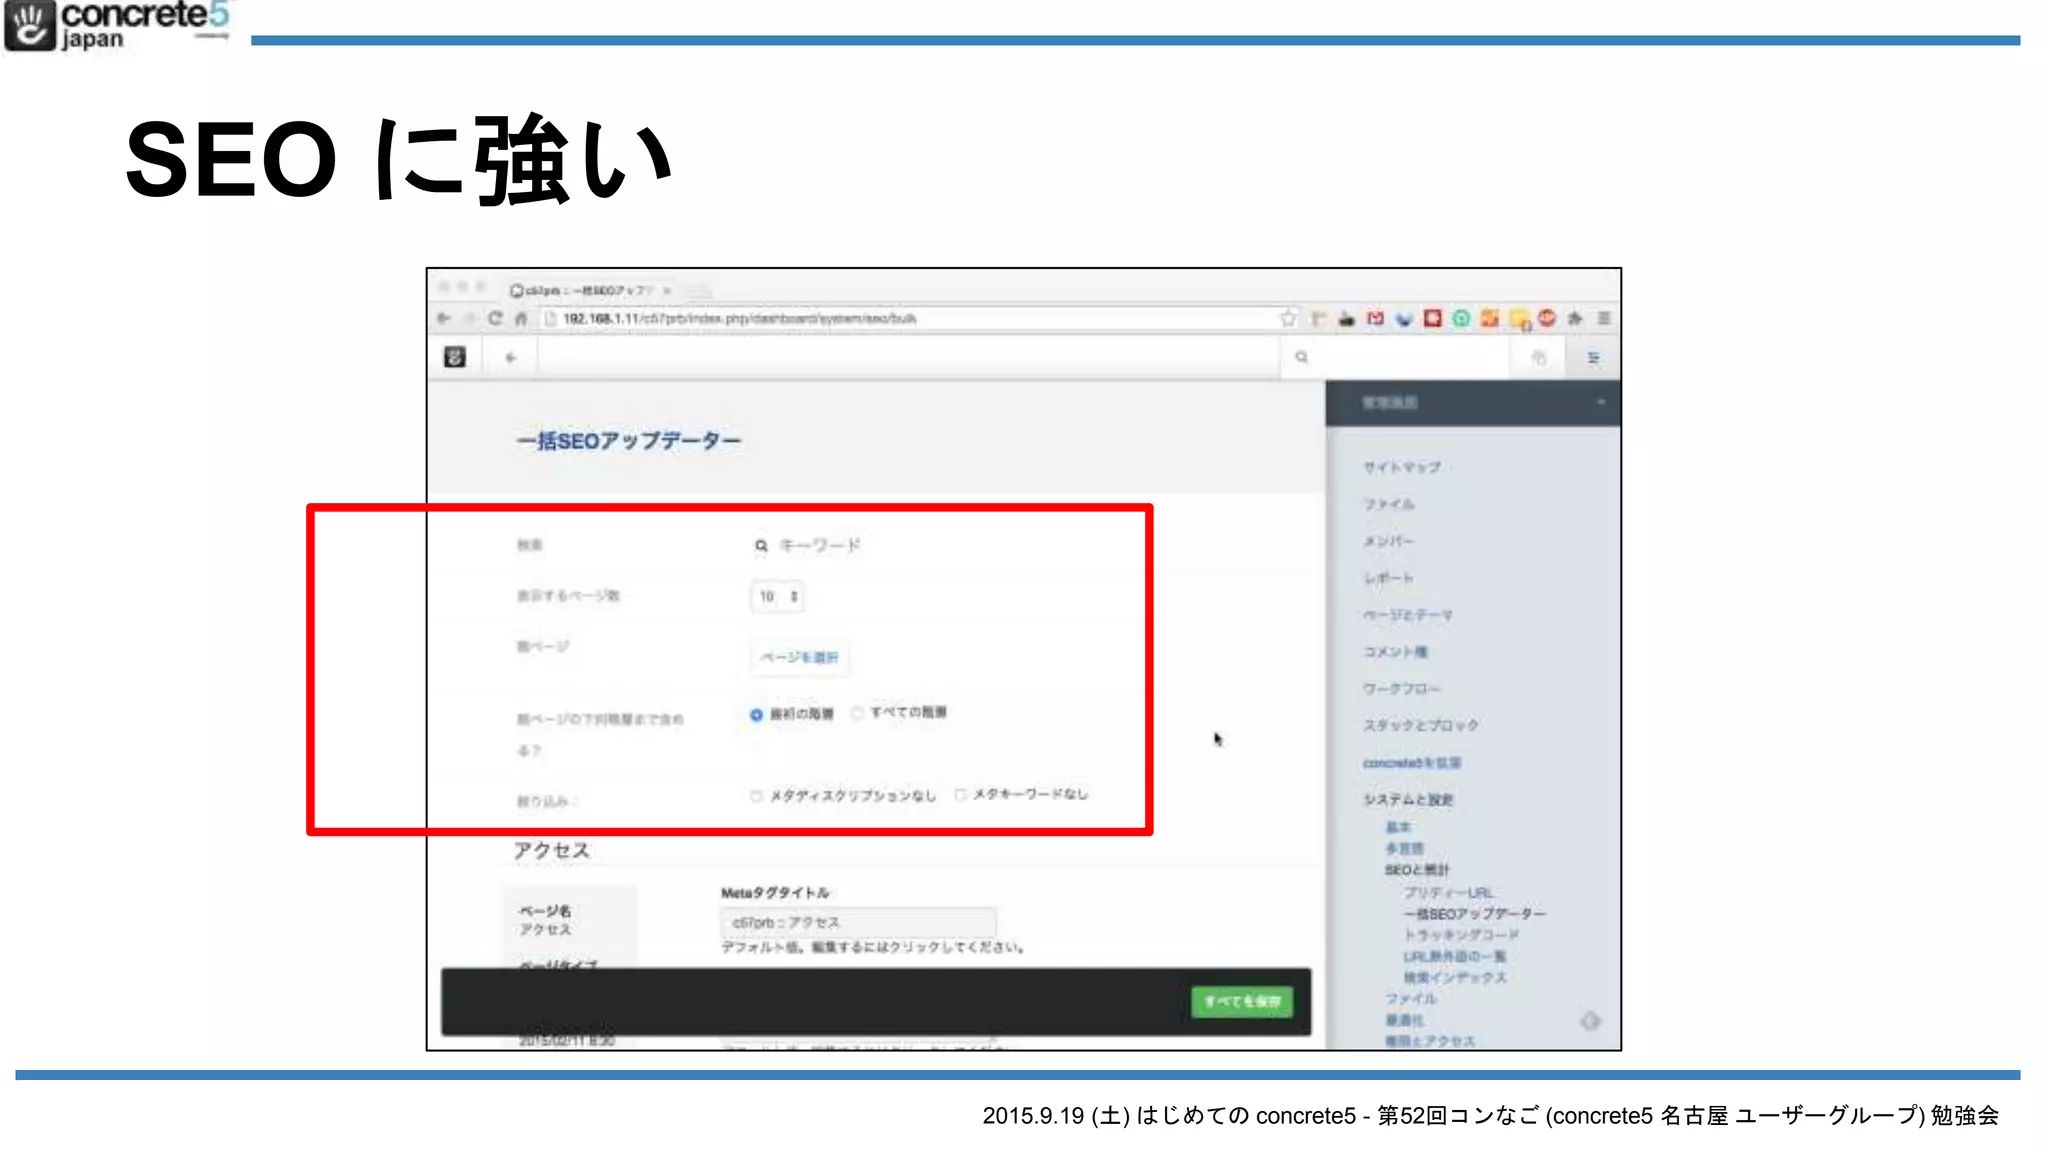
Task: Click the Meta tag title input field
Action: click(858, 922)
